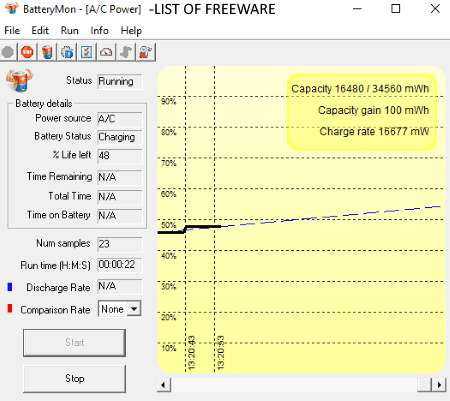Click the greyed-out start octagon toolbar icon
This screenshot has width=450, height=401.
point(8,52)
